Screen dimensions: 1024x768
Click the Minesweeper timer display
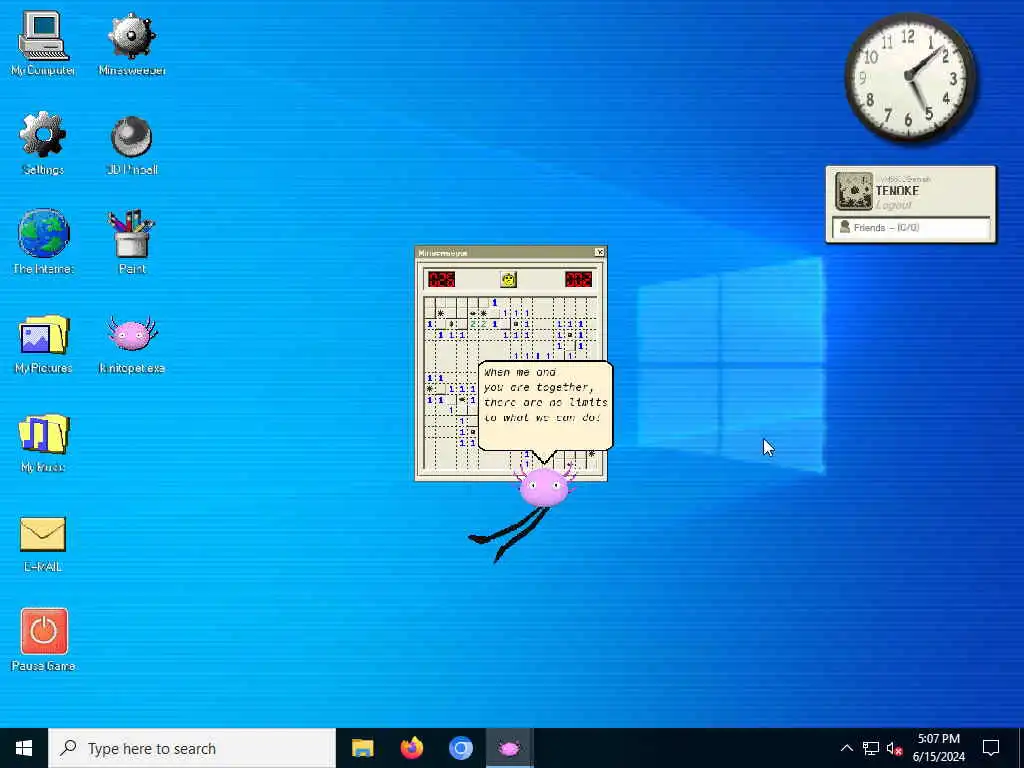point(578,280)
